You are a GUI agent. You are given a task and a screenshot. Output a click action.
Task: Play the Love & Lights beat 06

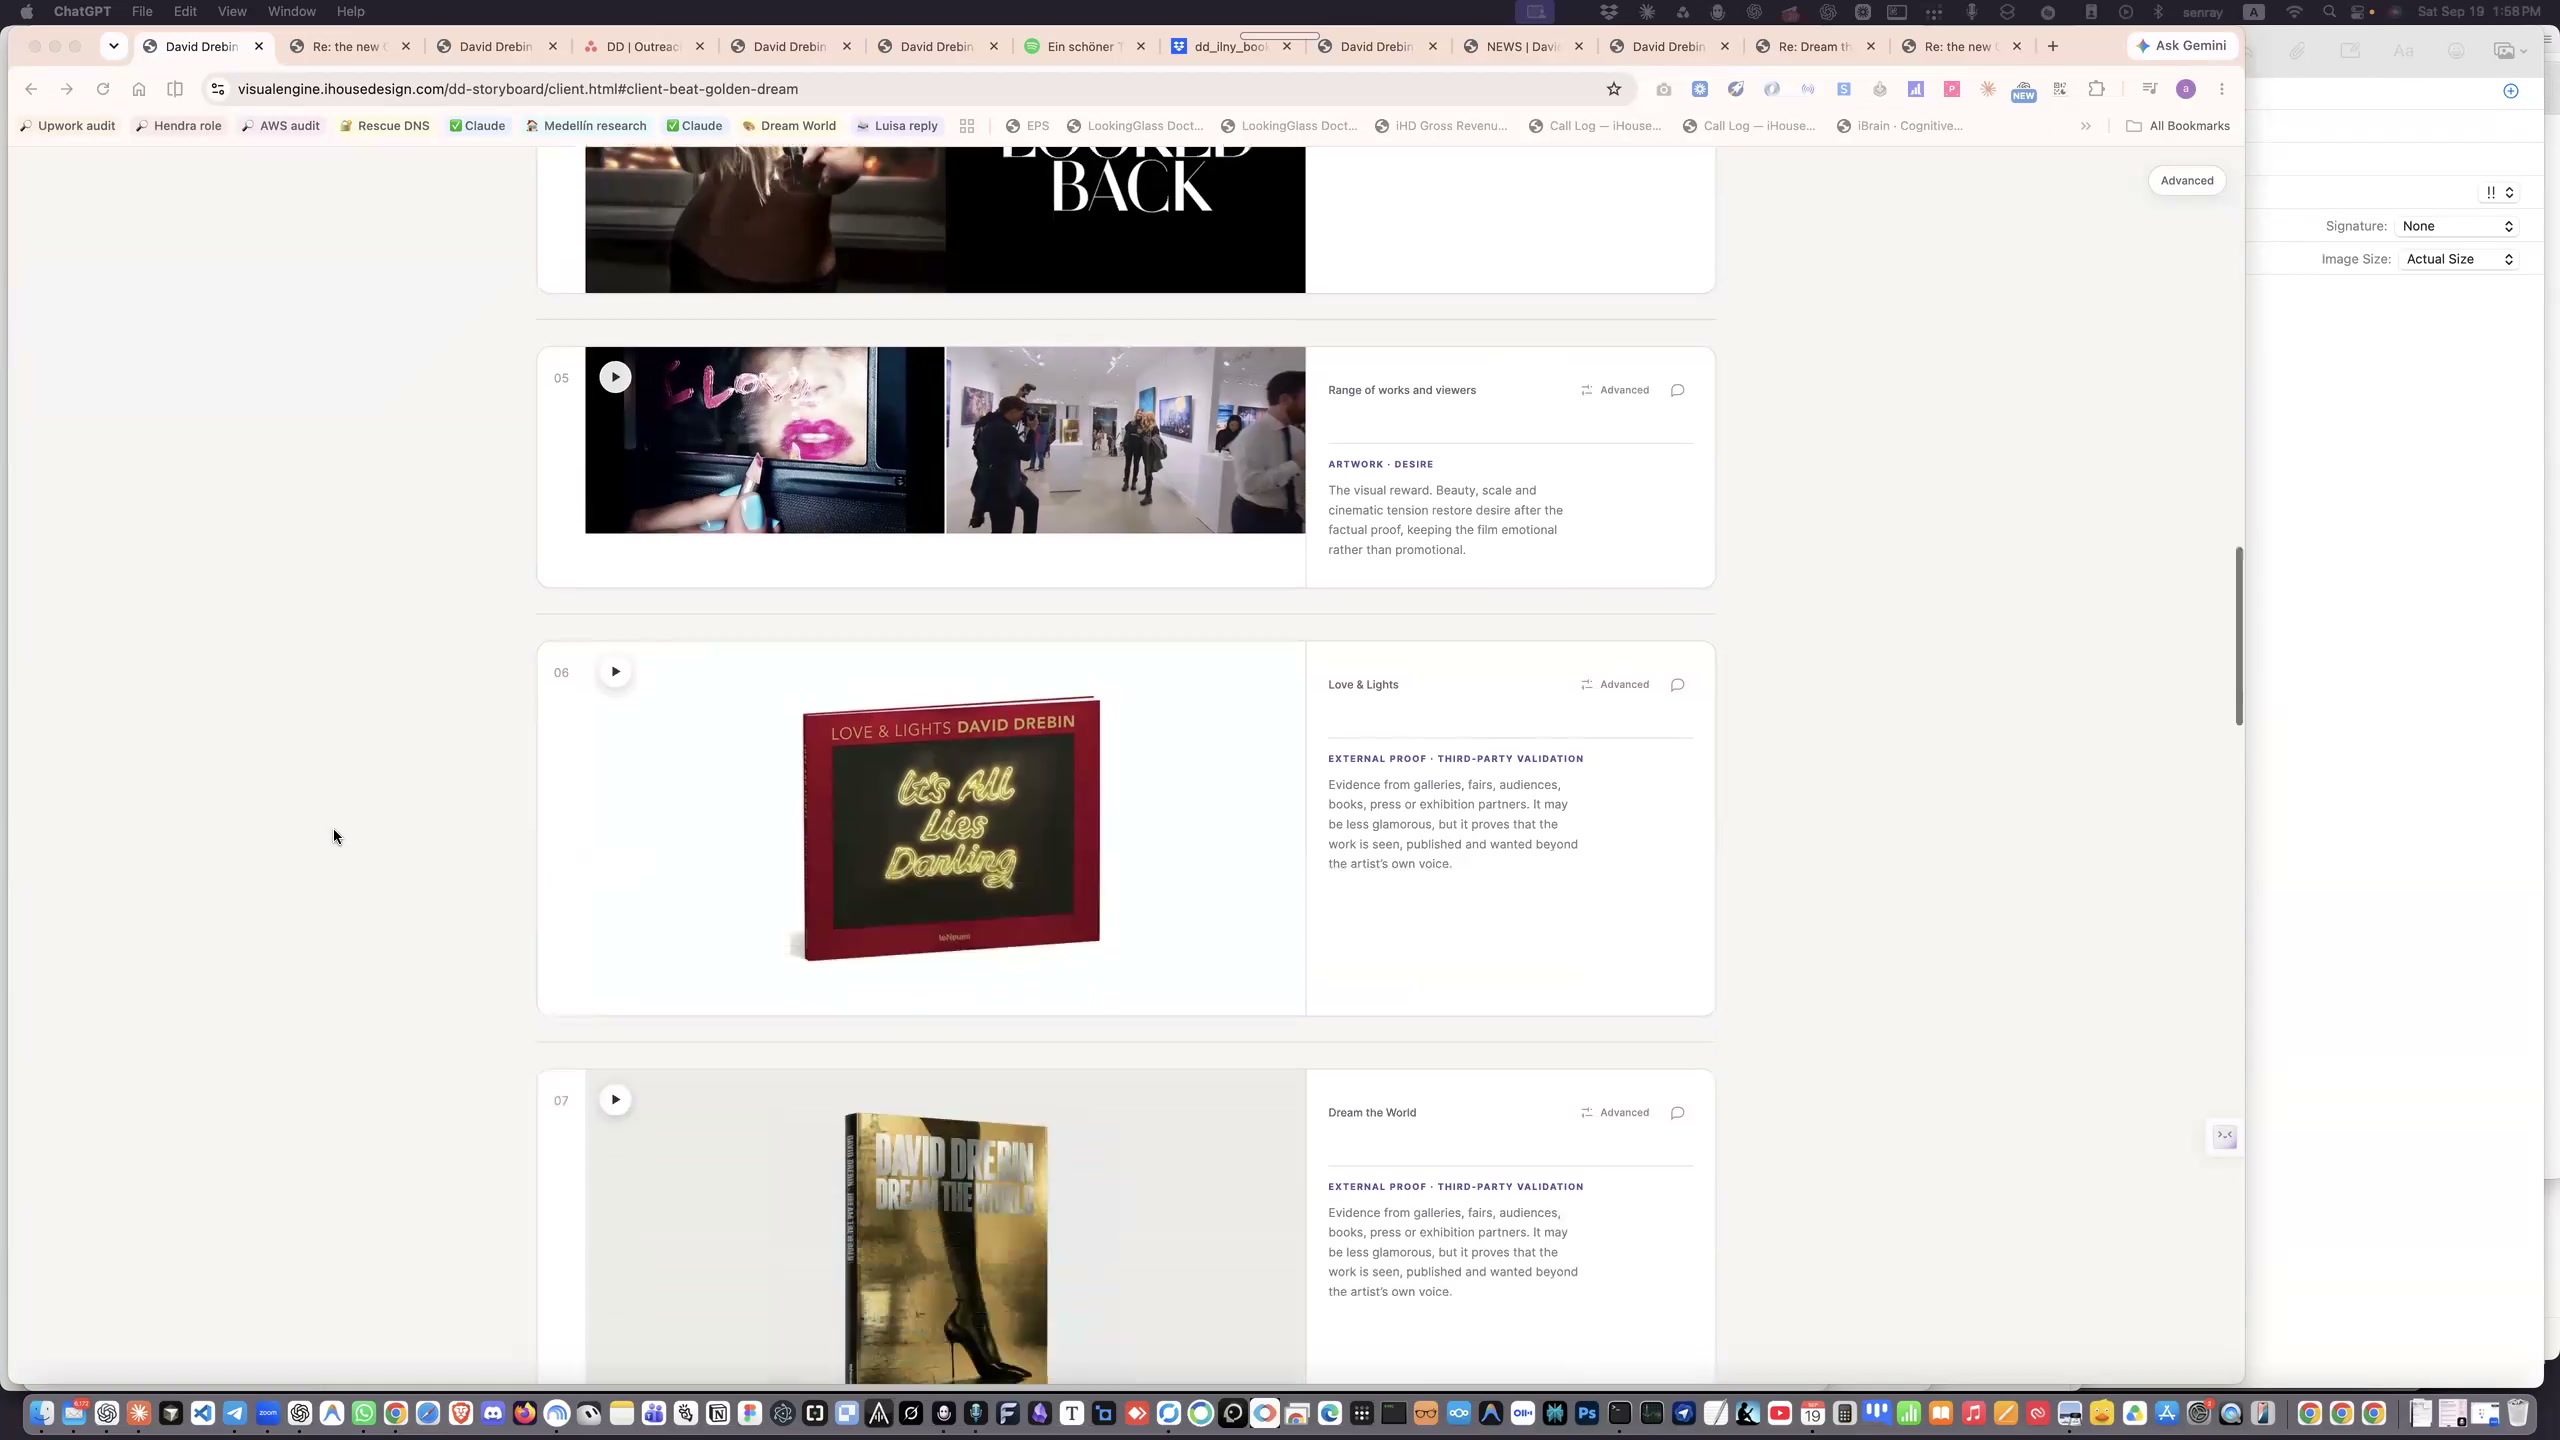(615, 671)
